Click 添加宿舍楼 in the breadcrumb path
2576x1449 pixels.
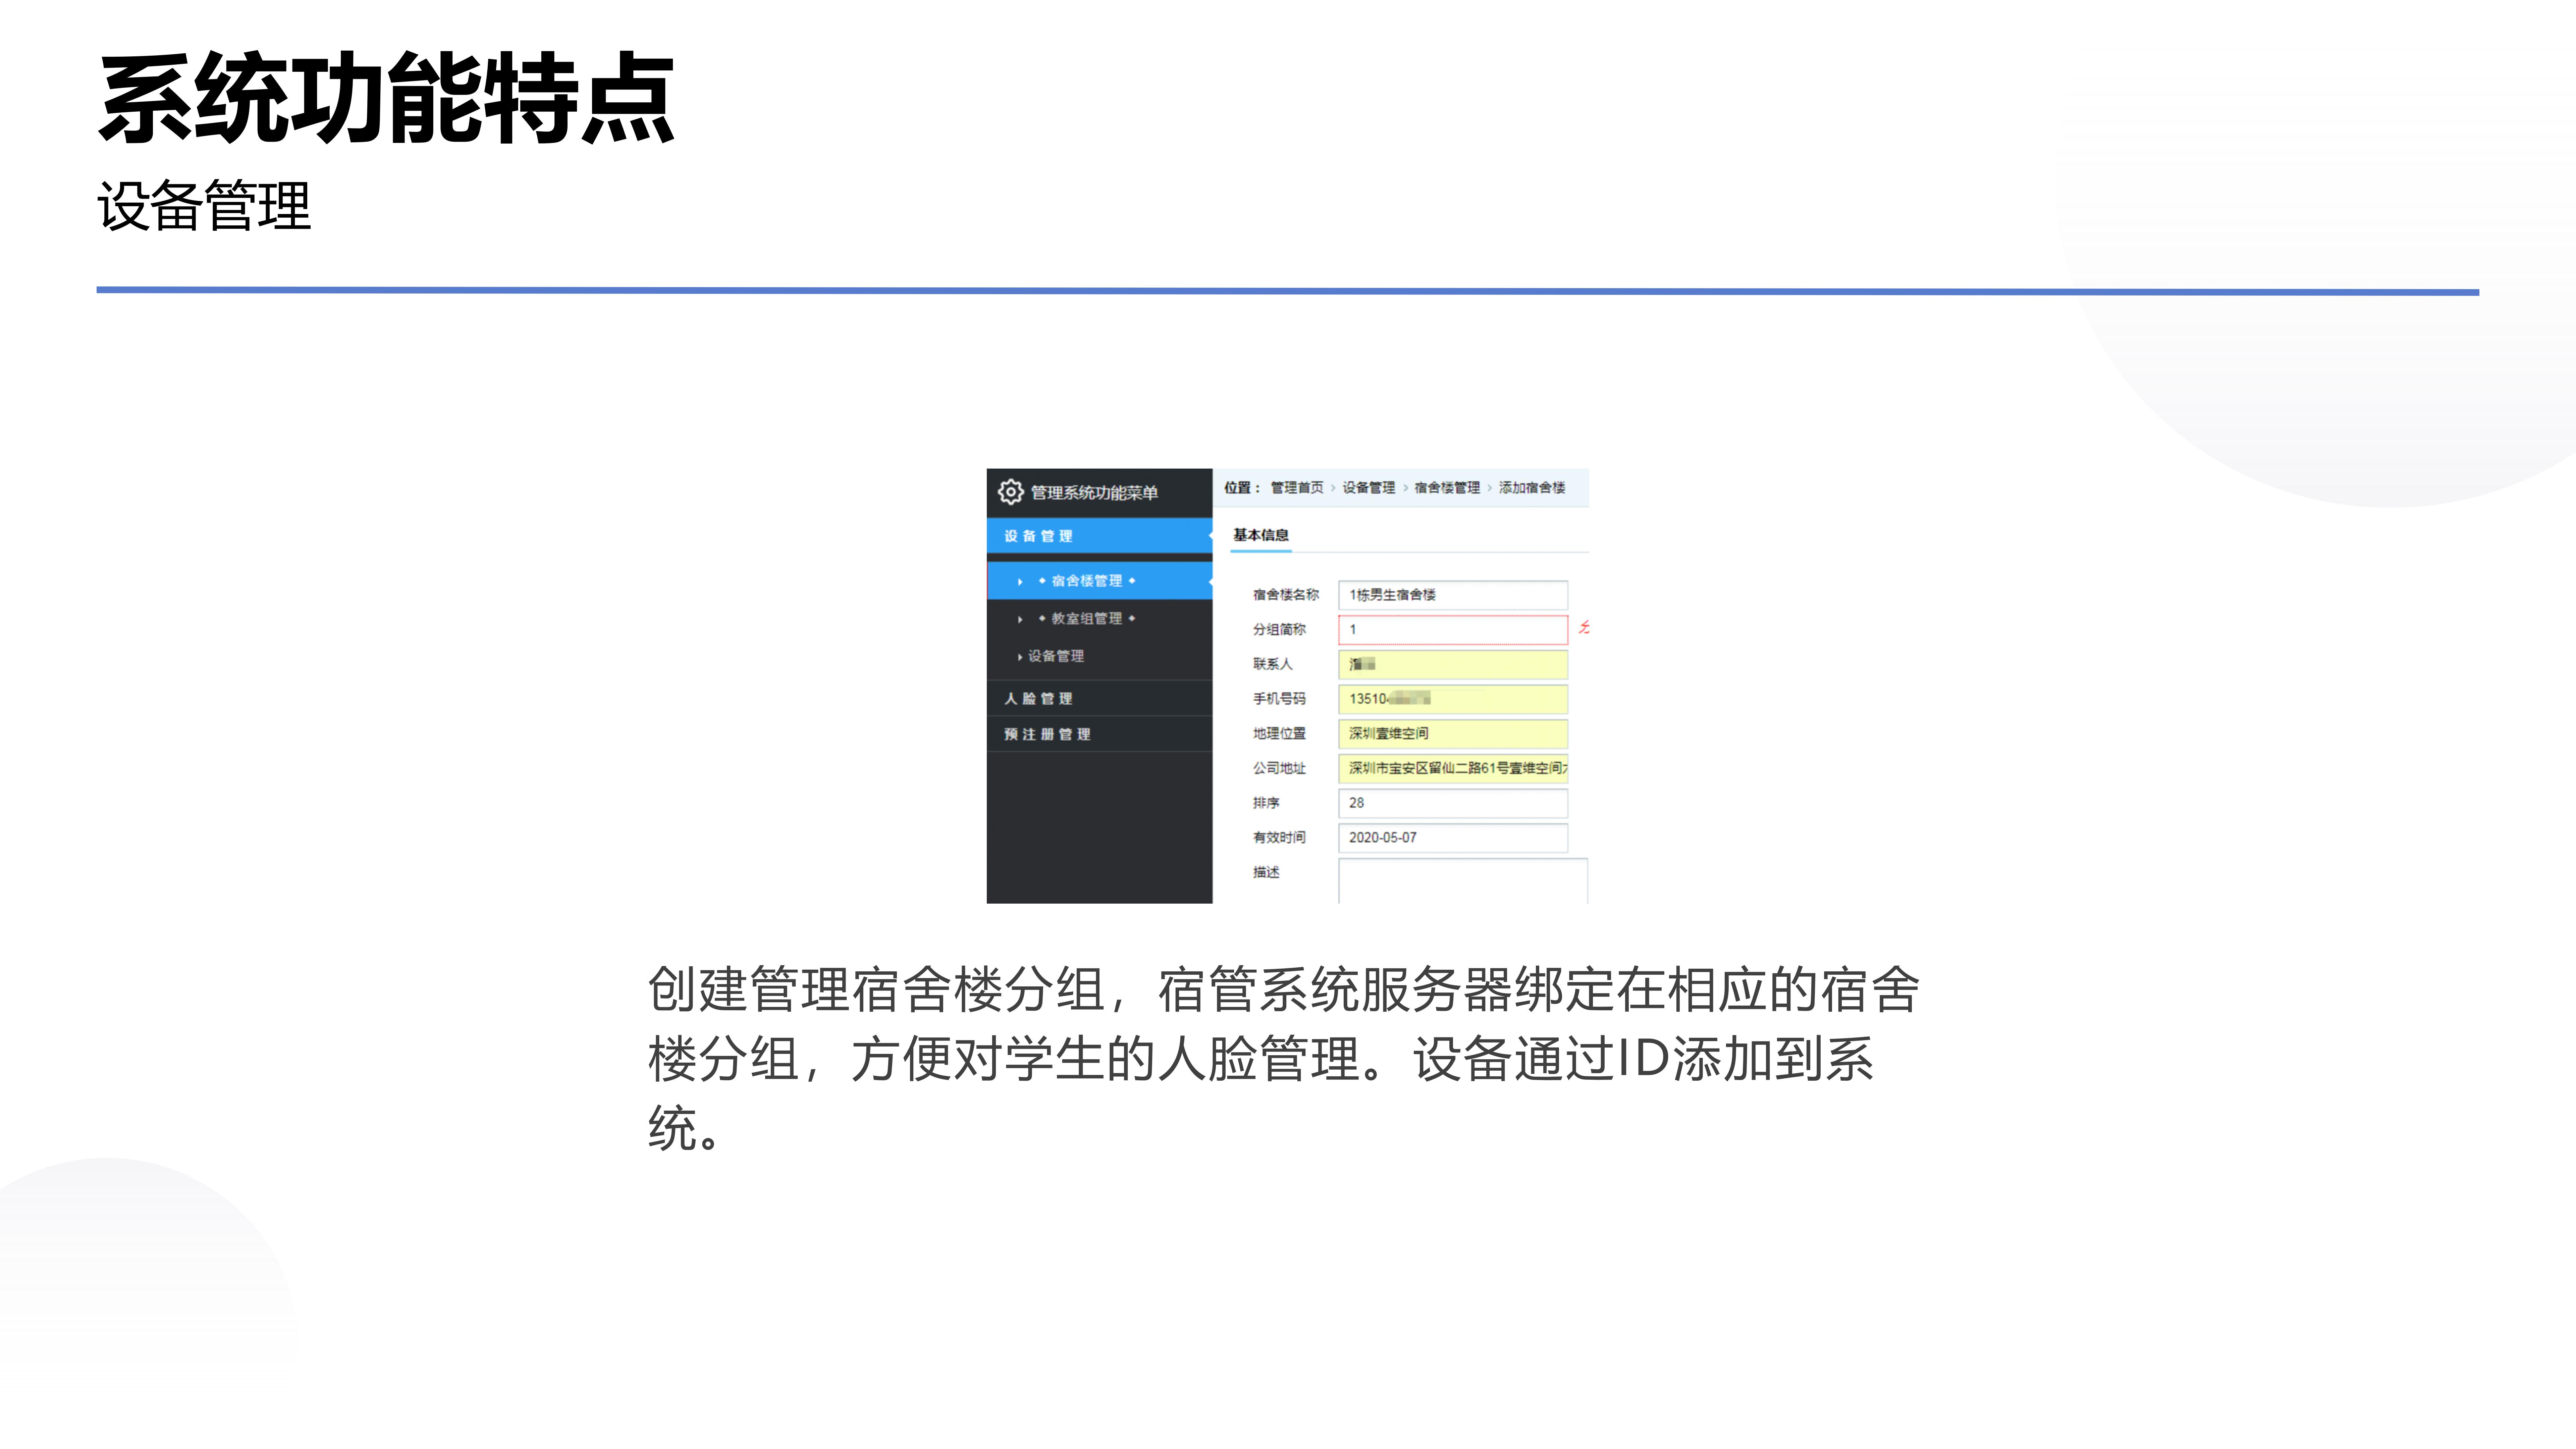point(1532,488)
